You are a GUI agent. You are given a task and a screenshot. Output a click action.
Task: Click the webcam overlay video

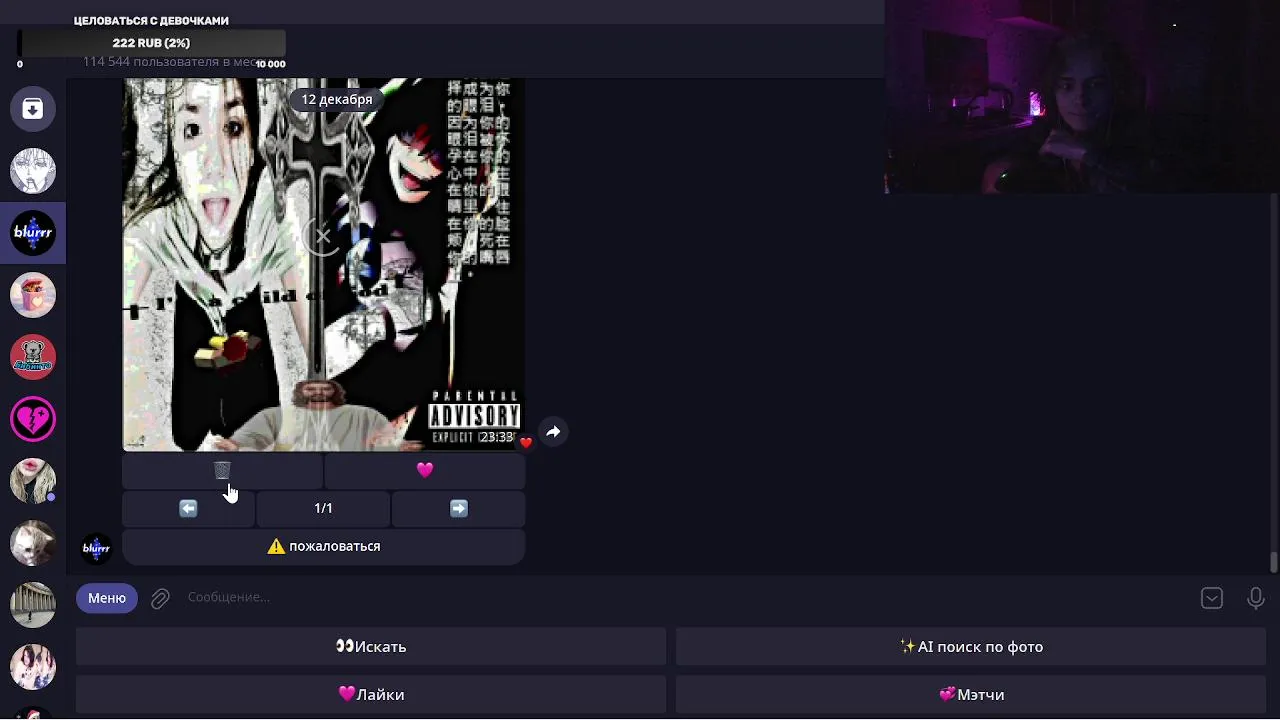1082,97
